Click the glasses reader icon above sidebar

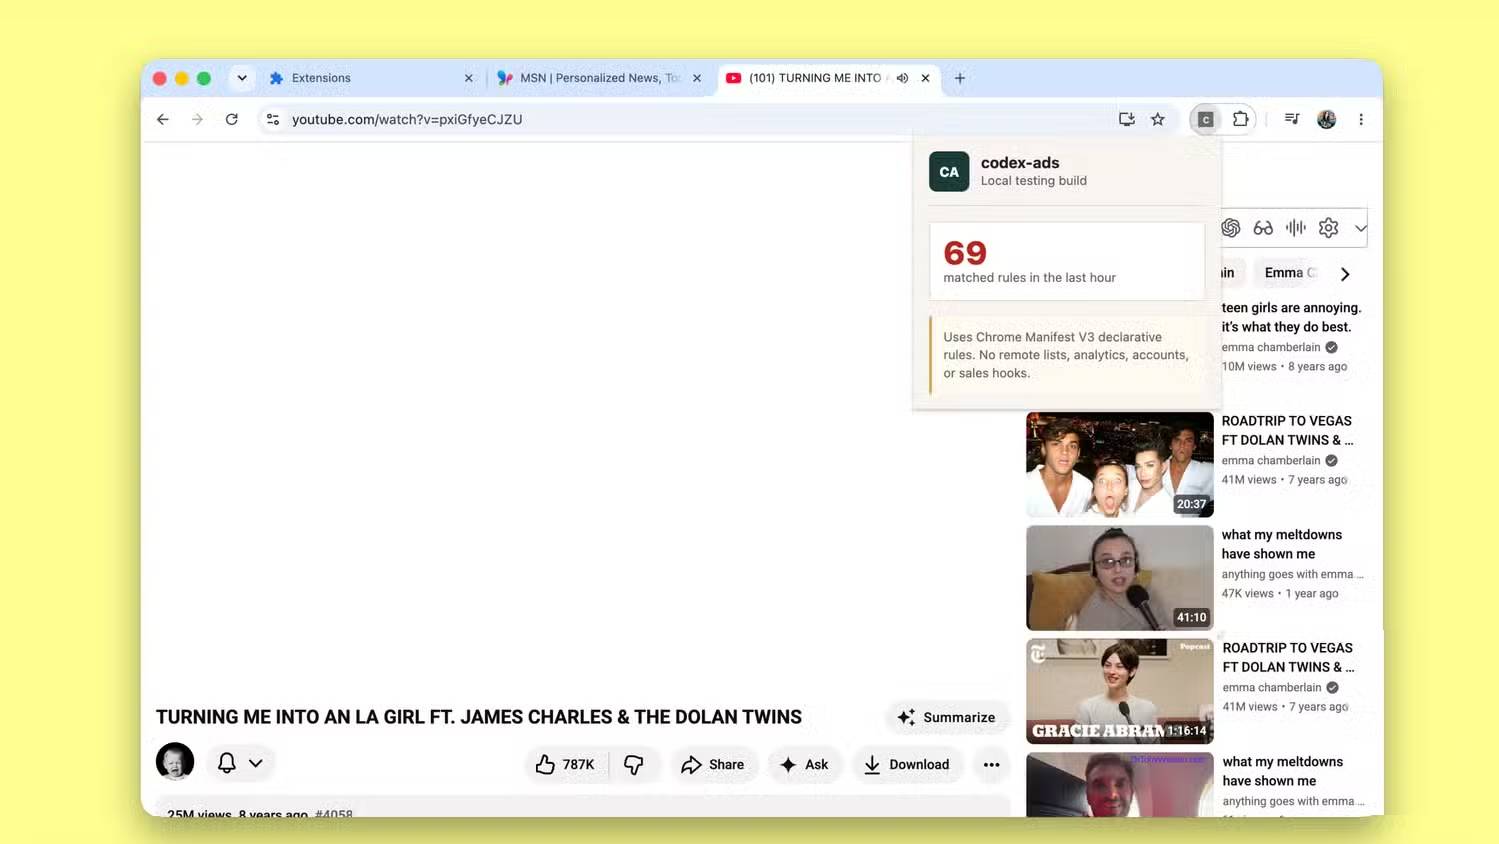1263,228
